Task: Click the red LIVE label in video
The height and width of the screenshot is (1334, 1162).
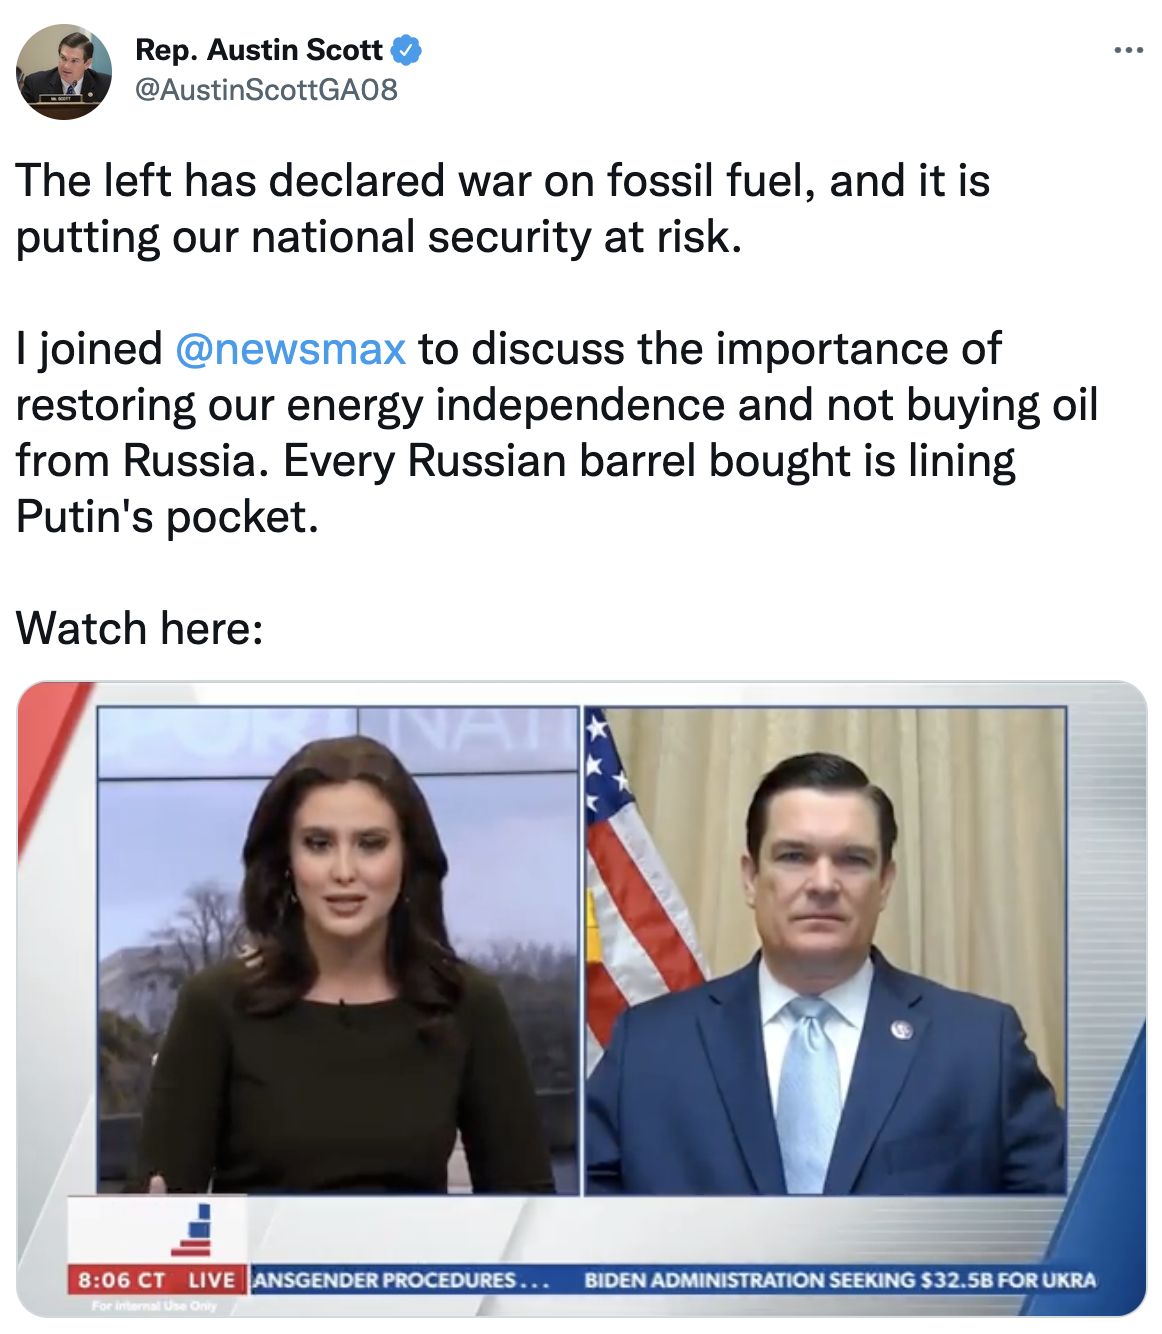Action: pos(211,1280)
